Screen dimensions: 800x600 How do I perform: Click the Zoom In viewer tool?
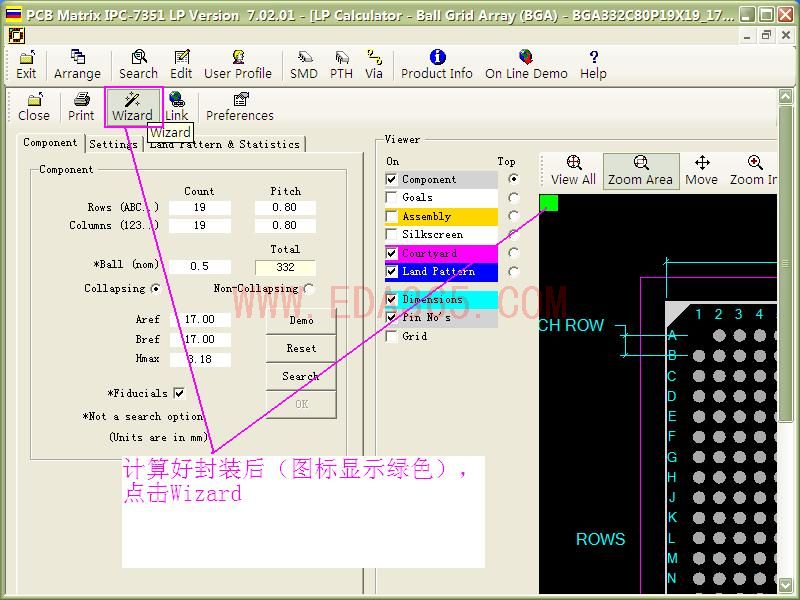point(754,171)
